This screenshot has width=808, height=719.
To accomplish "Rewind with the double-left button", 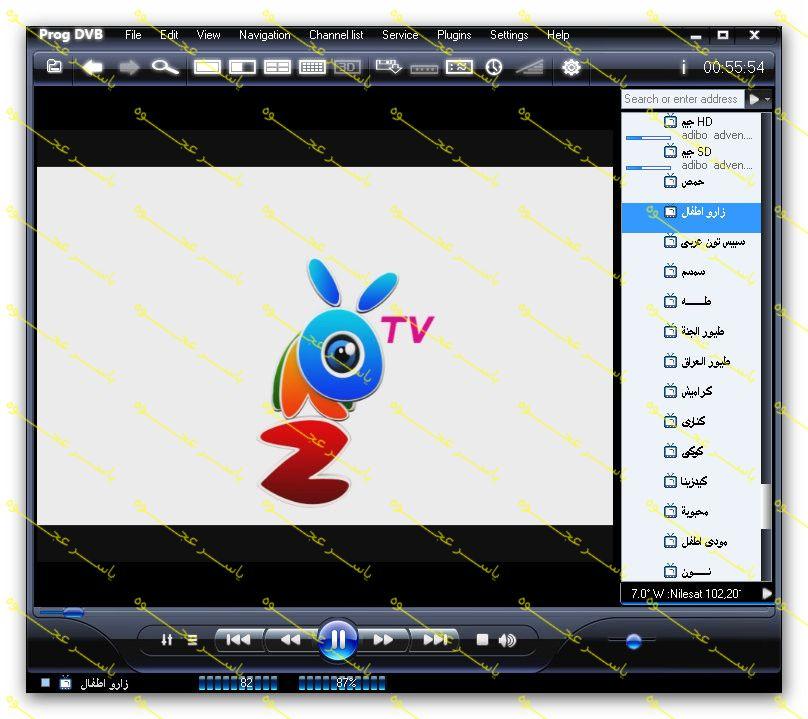I will pyautogui.click(x=290, y=640).
